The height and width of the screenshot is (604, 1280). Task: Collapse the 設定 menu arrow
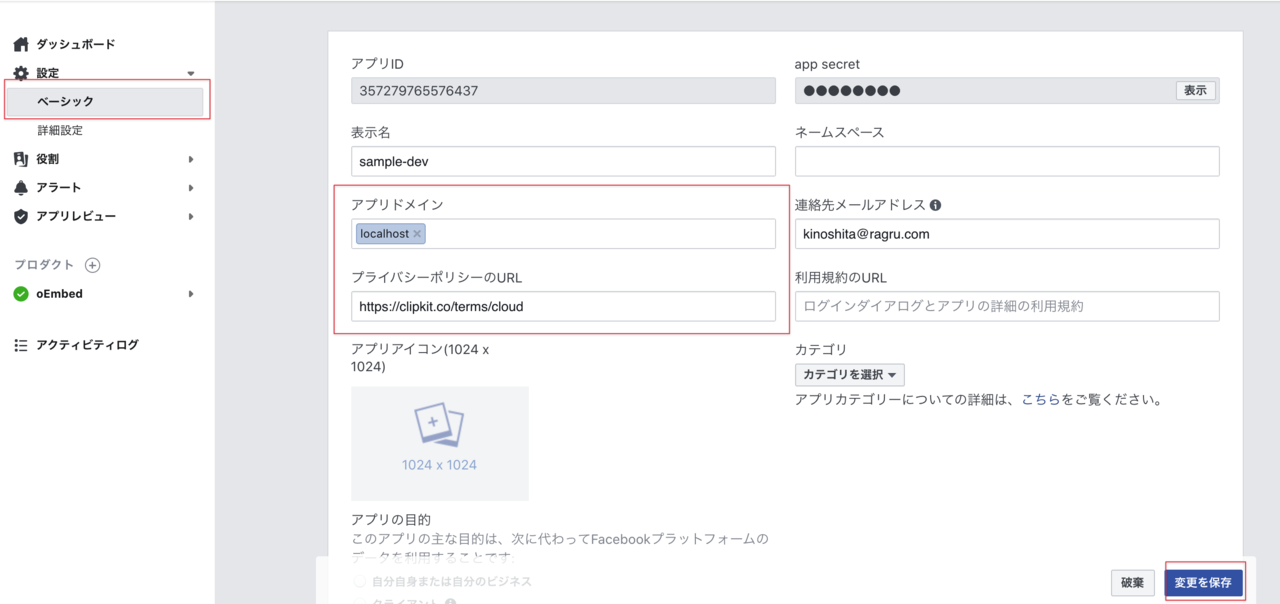coord(191,73)
